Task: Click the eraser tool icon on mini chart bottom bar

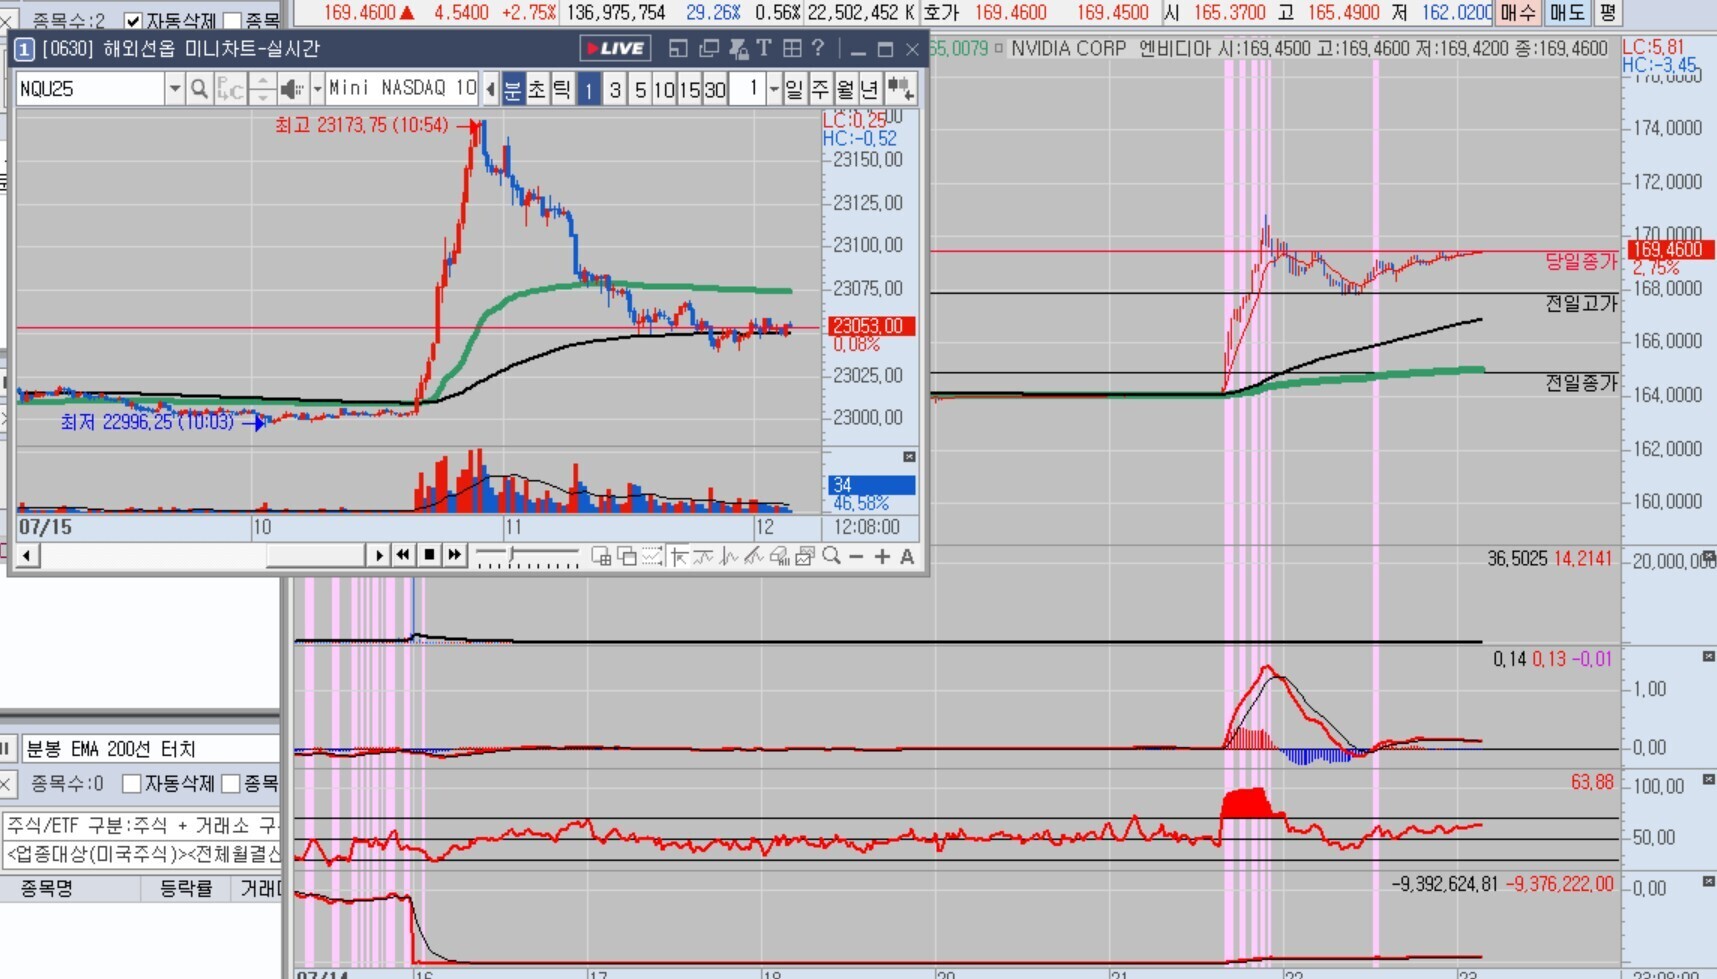Action: (x=780, y=556)
